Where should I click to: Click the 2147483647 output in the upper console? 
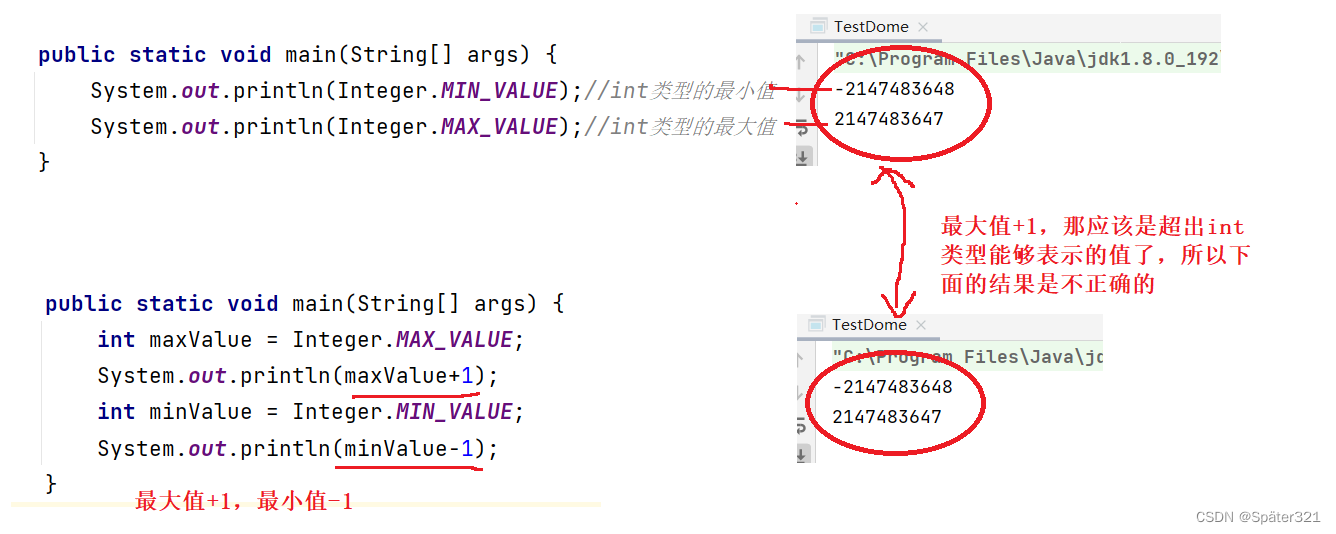889,119
